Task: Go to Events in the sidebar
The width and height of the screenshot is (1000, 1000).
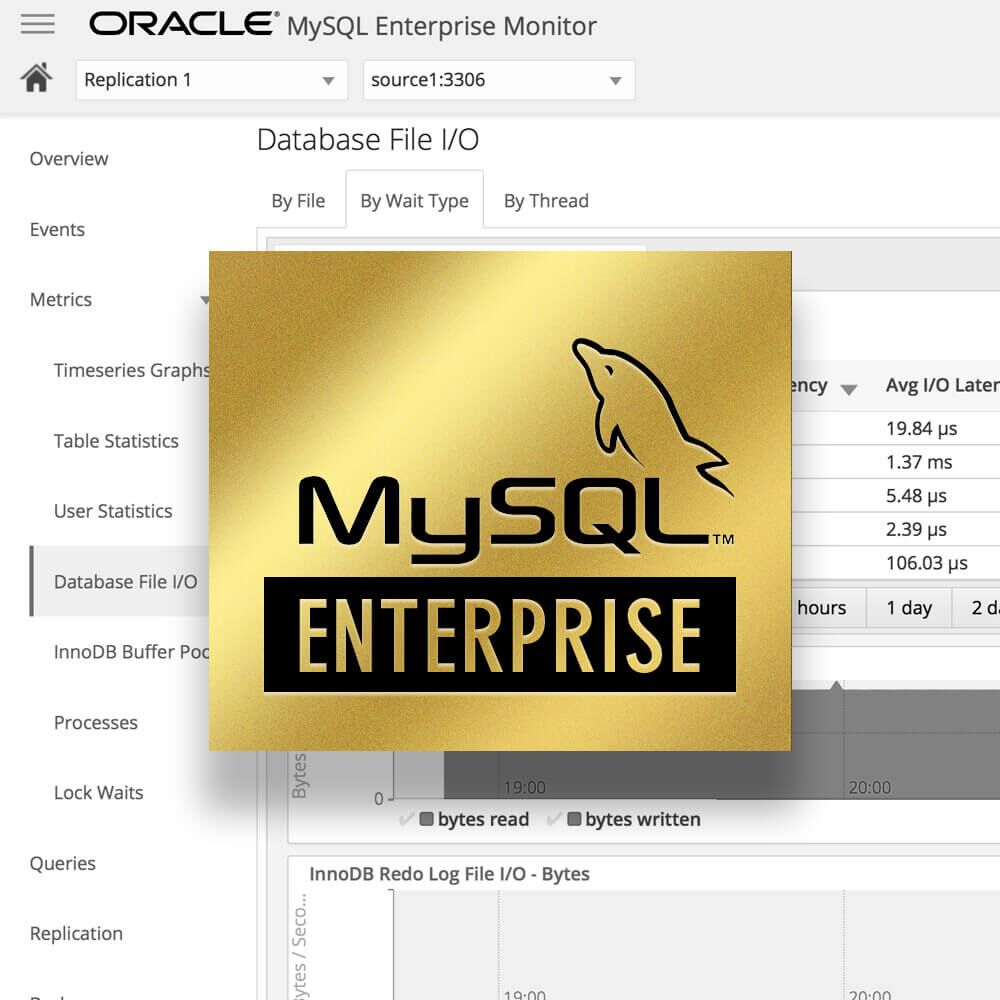Action: click(57, 230)
